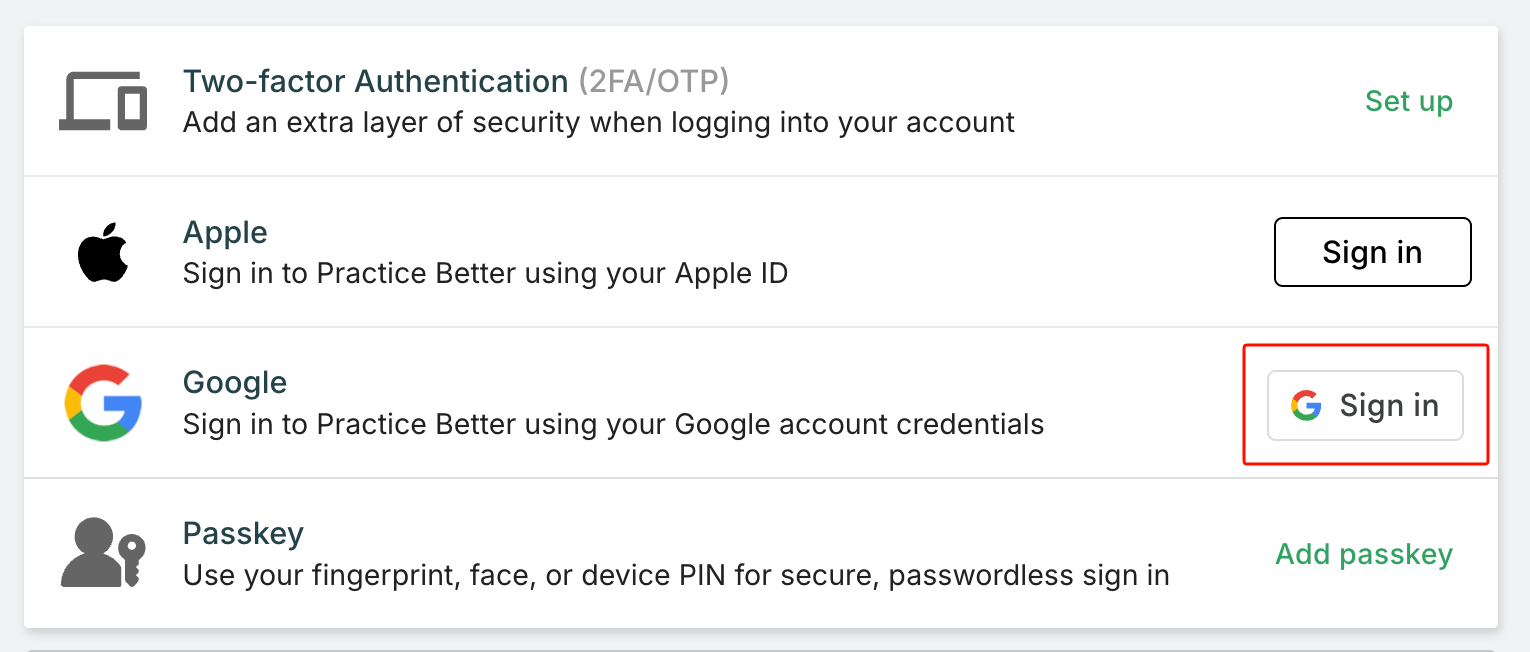
Task: Click the gray '(2FA/OTP)' label
Action: pyautogui.click(x=654, y=81)
